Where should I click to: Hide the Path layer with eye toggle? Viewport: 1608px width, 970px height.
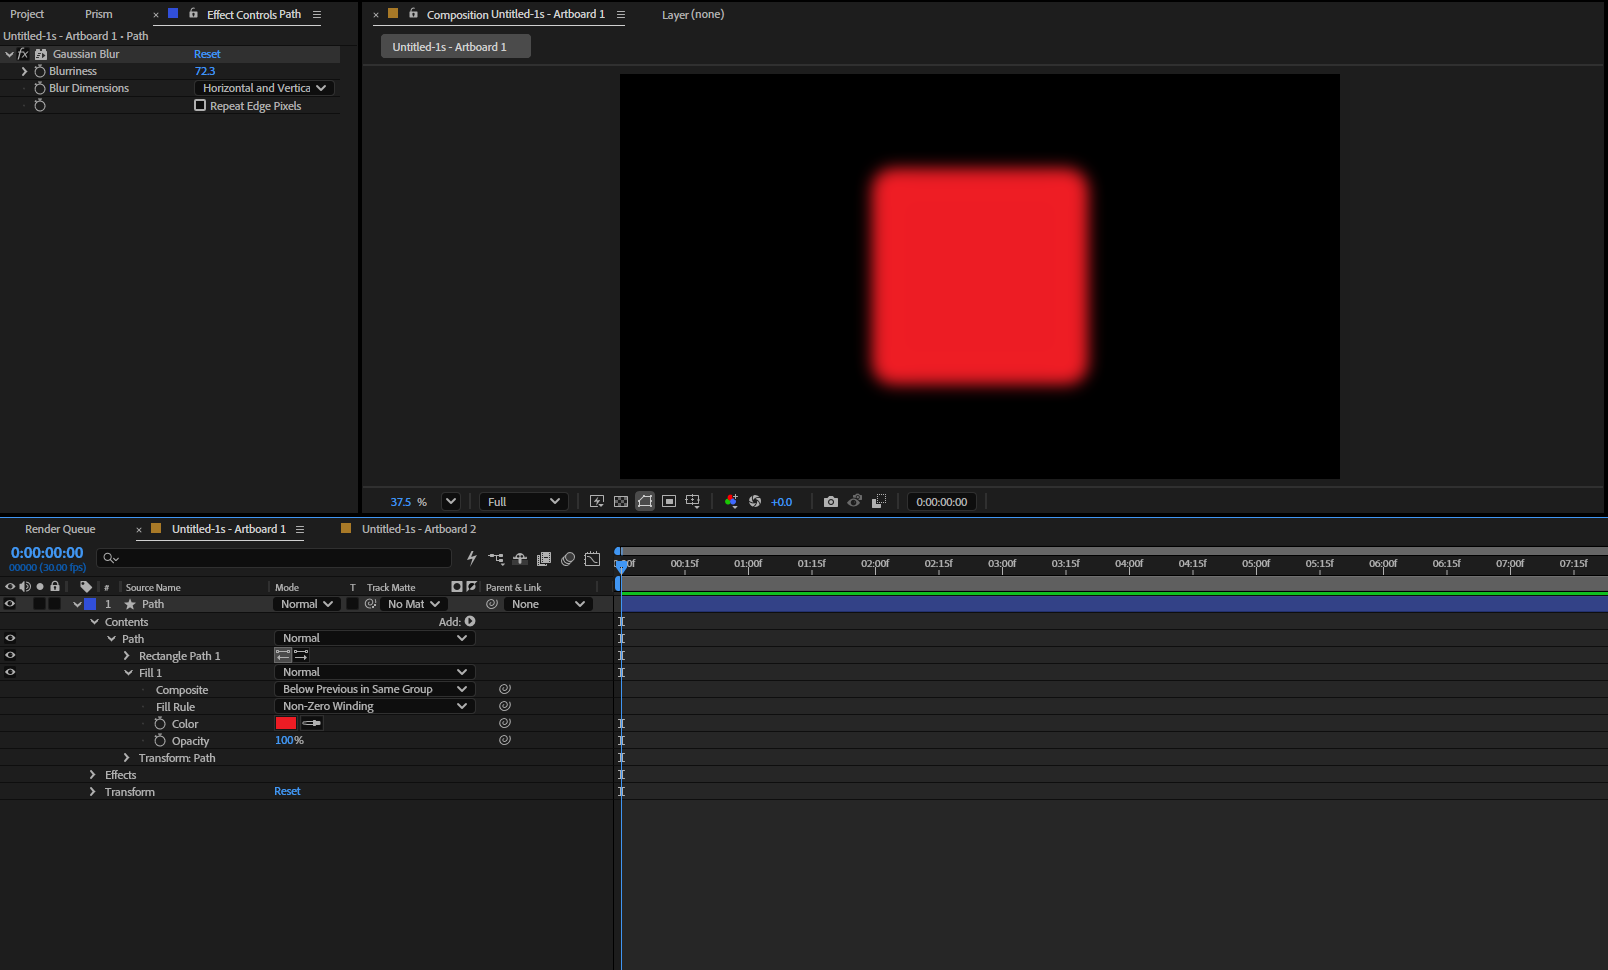click(x=10, y=604)
